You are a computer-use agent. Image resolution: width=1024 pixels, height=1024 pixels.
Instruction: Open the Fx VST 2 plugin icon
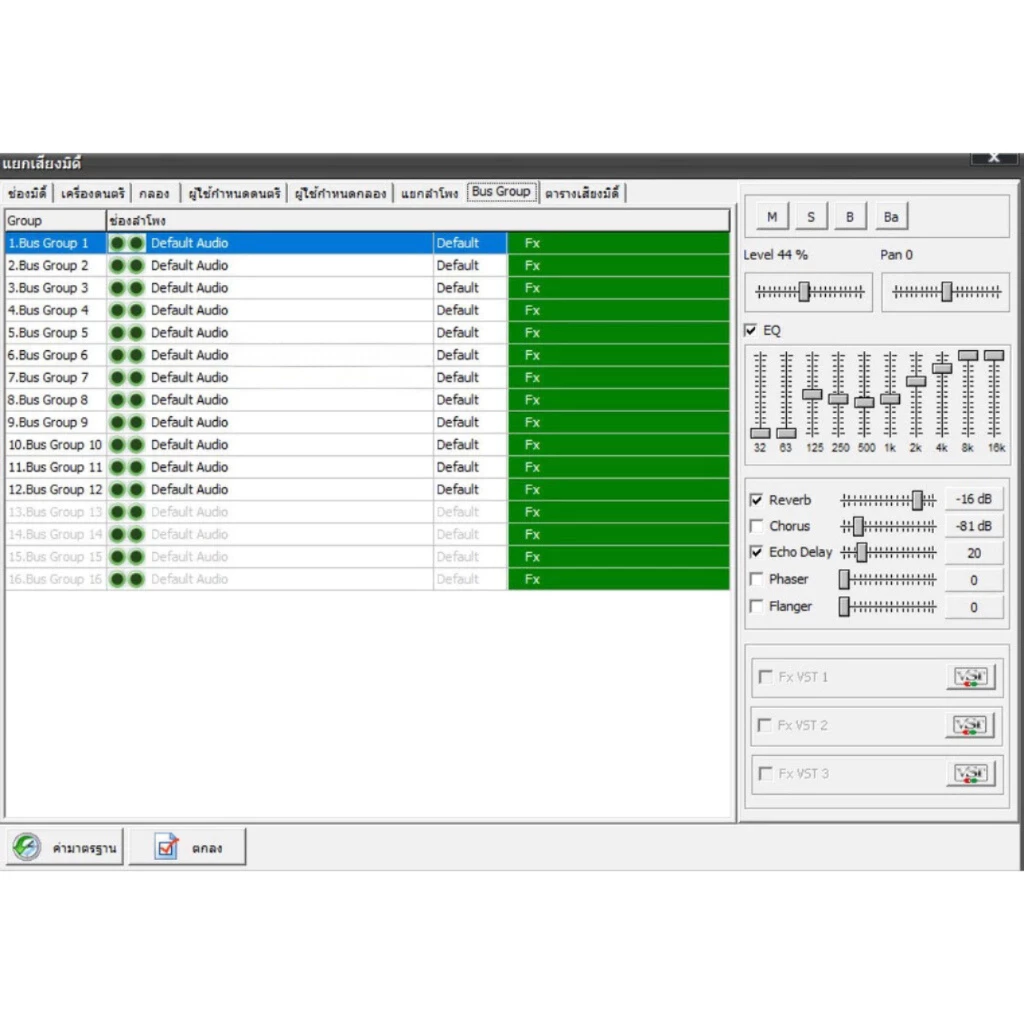[x=970, y=725]
